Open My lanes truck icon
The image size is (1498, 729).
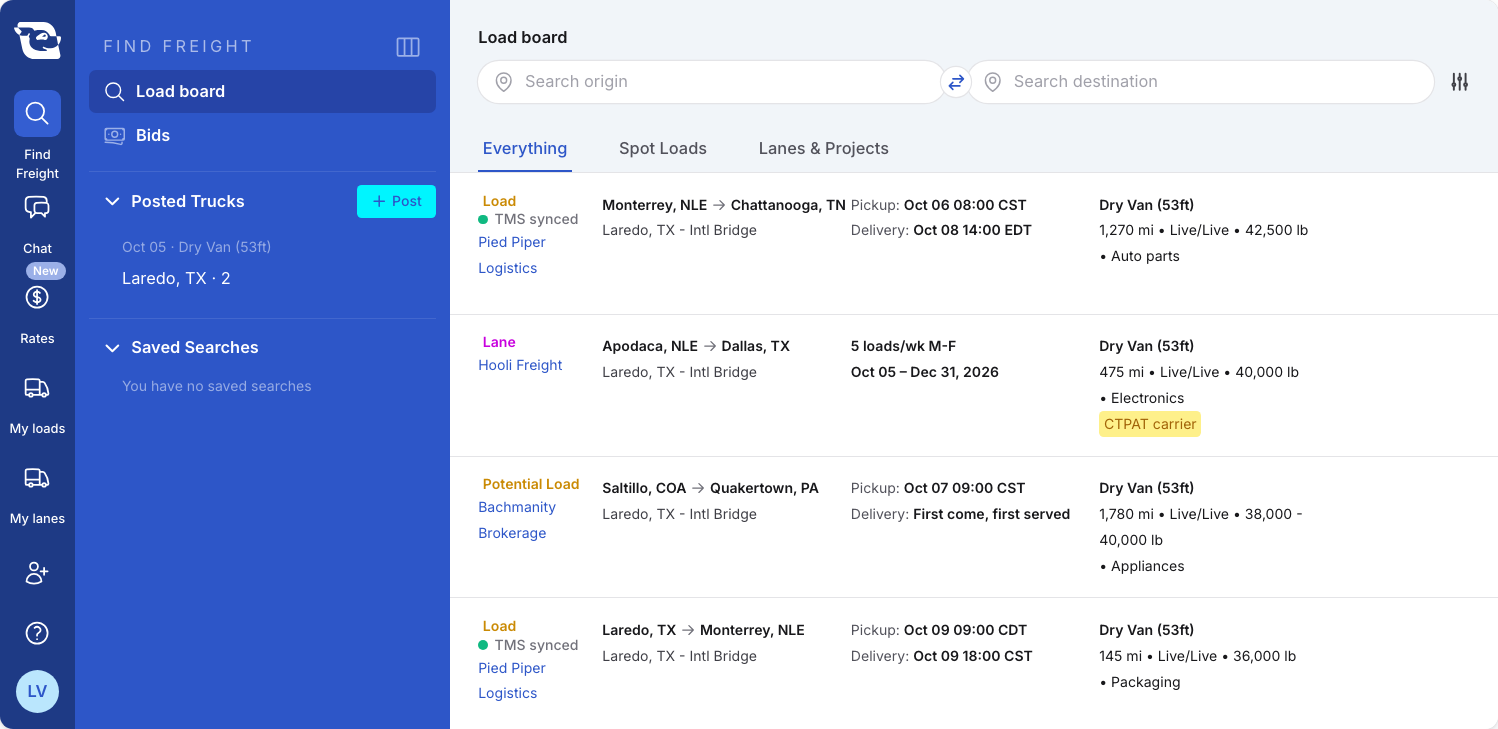click(37, 478)
